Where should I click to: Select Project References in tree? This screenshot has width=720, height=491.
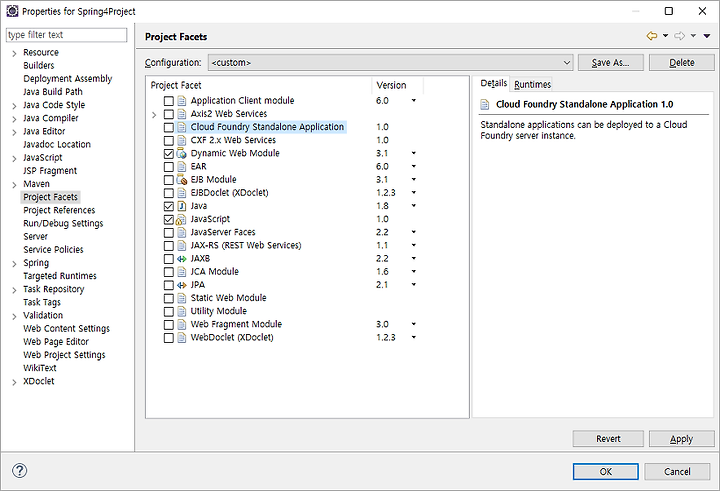(59, 210)
